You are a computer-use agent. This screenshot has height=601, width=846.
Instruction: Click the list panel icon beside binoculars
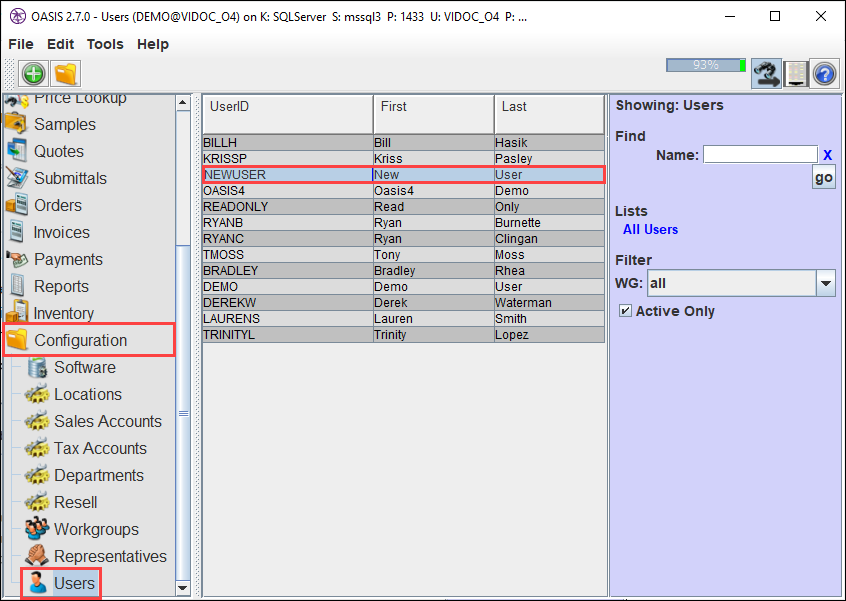(x=796, y=73)
